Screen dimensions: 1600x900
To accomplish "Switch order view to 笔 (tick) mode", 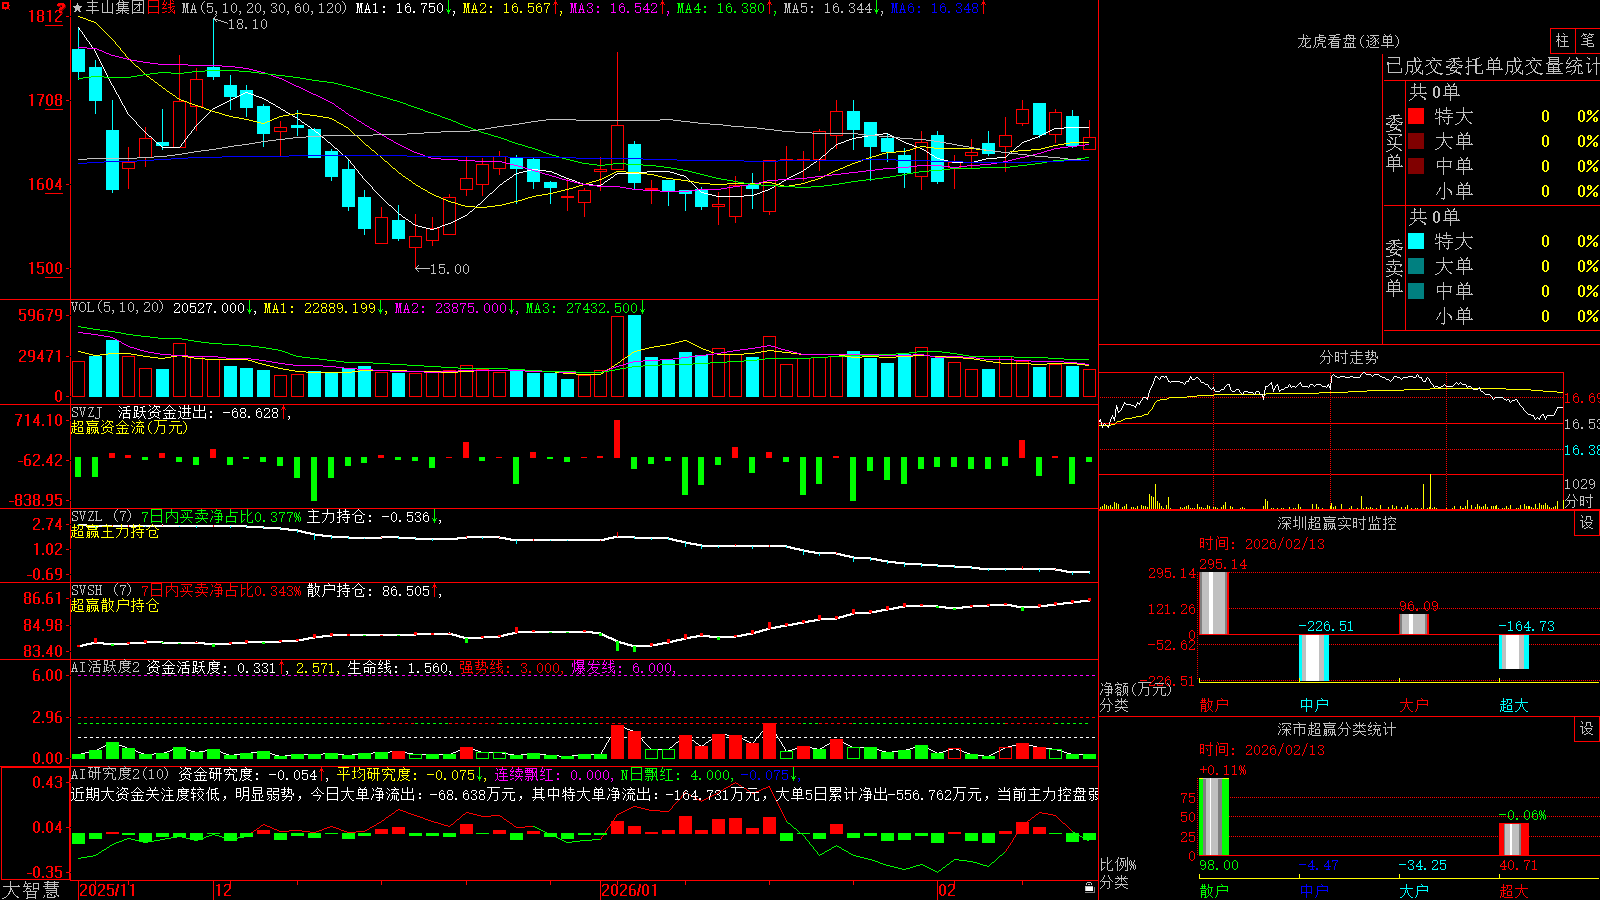I will [1588, 41].
